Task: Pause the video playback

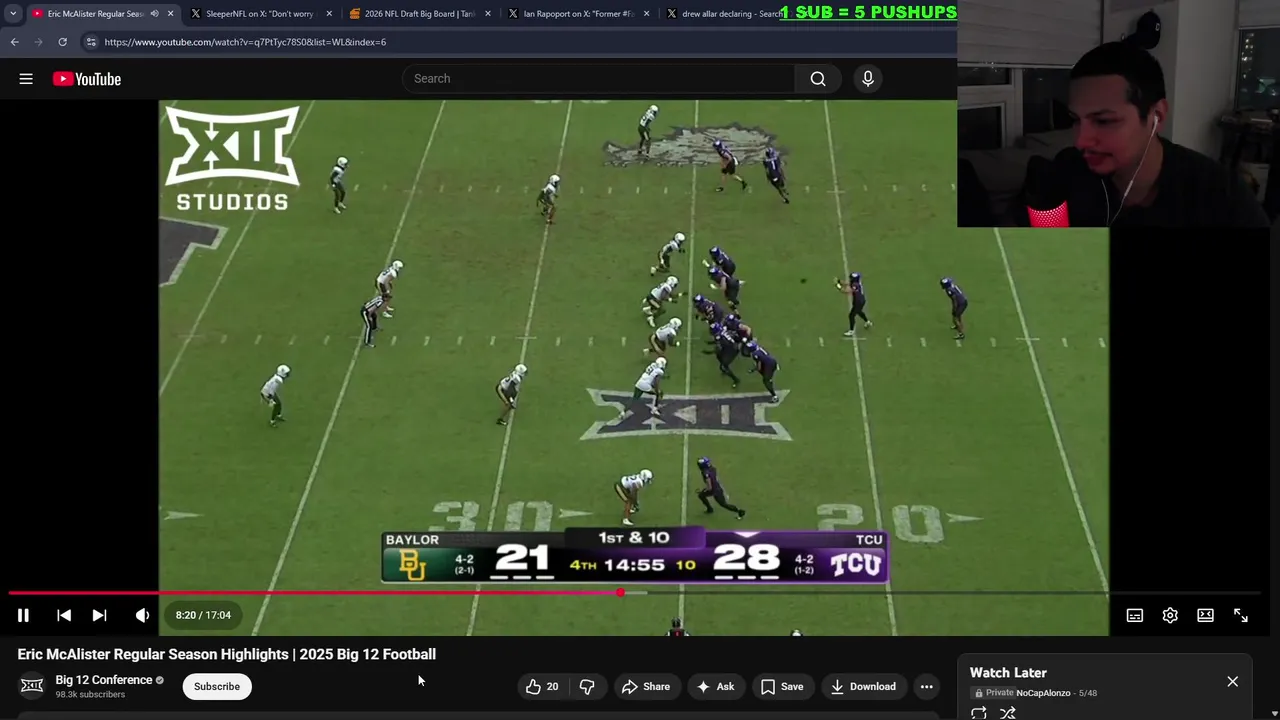Action: pyautogui.click(x=23, y=615)
